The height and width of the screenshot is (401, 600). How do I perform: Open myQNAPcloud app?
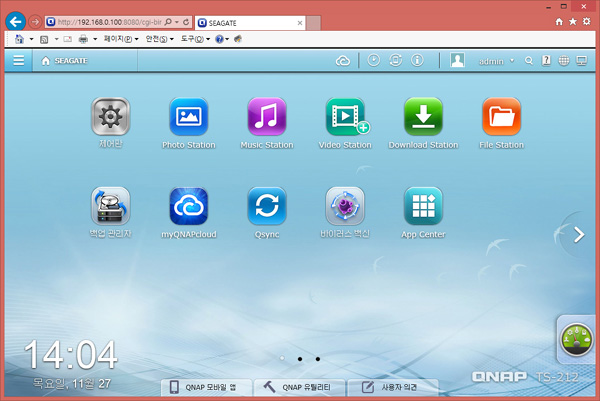point(188,207)
